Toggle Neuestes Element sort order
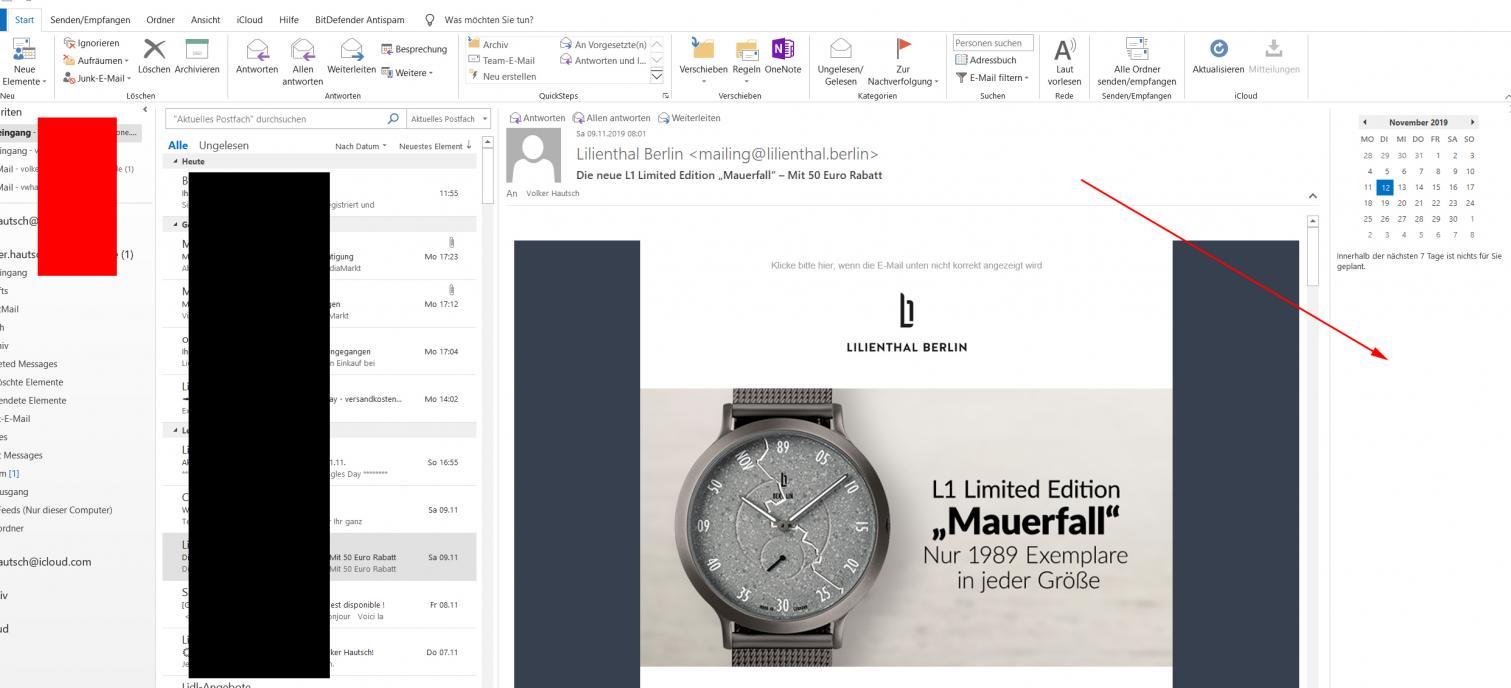The height and width of the screenshot is (688, 1511). (435, 146)
